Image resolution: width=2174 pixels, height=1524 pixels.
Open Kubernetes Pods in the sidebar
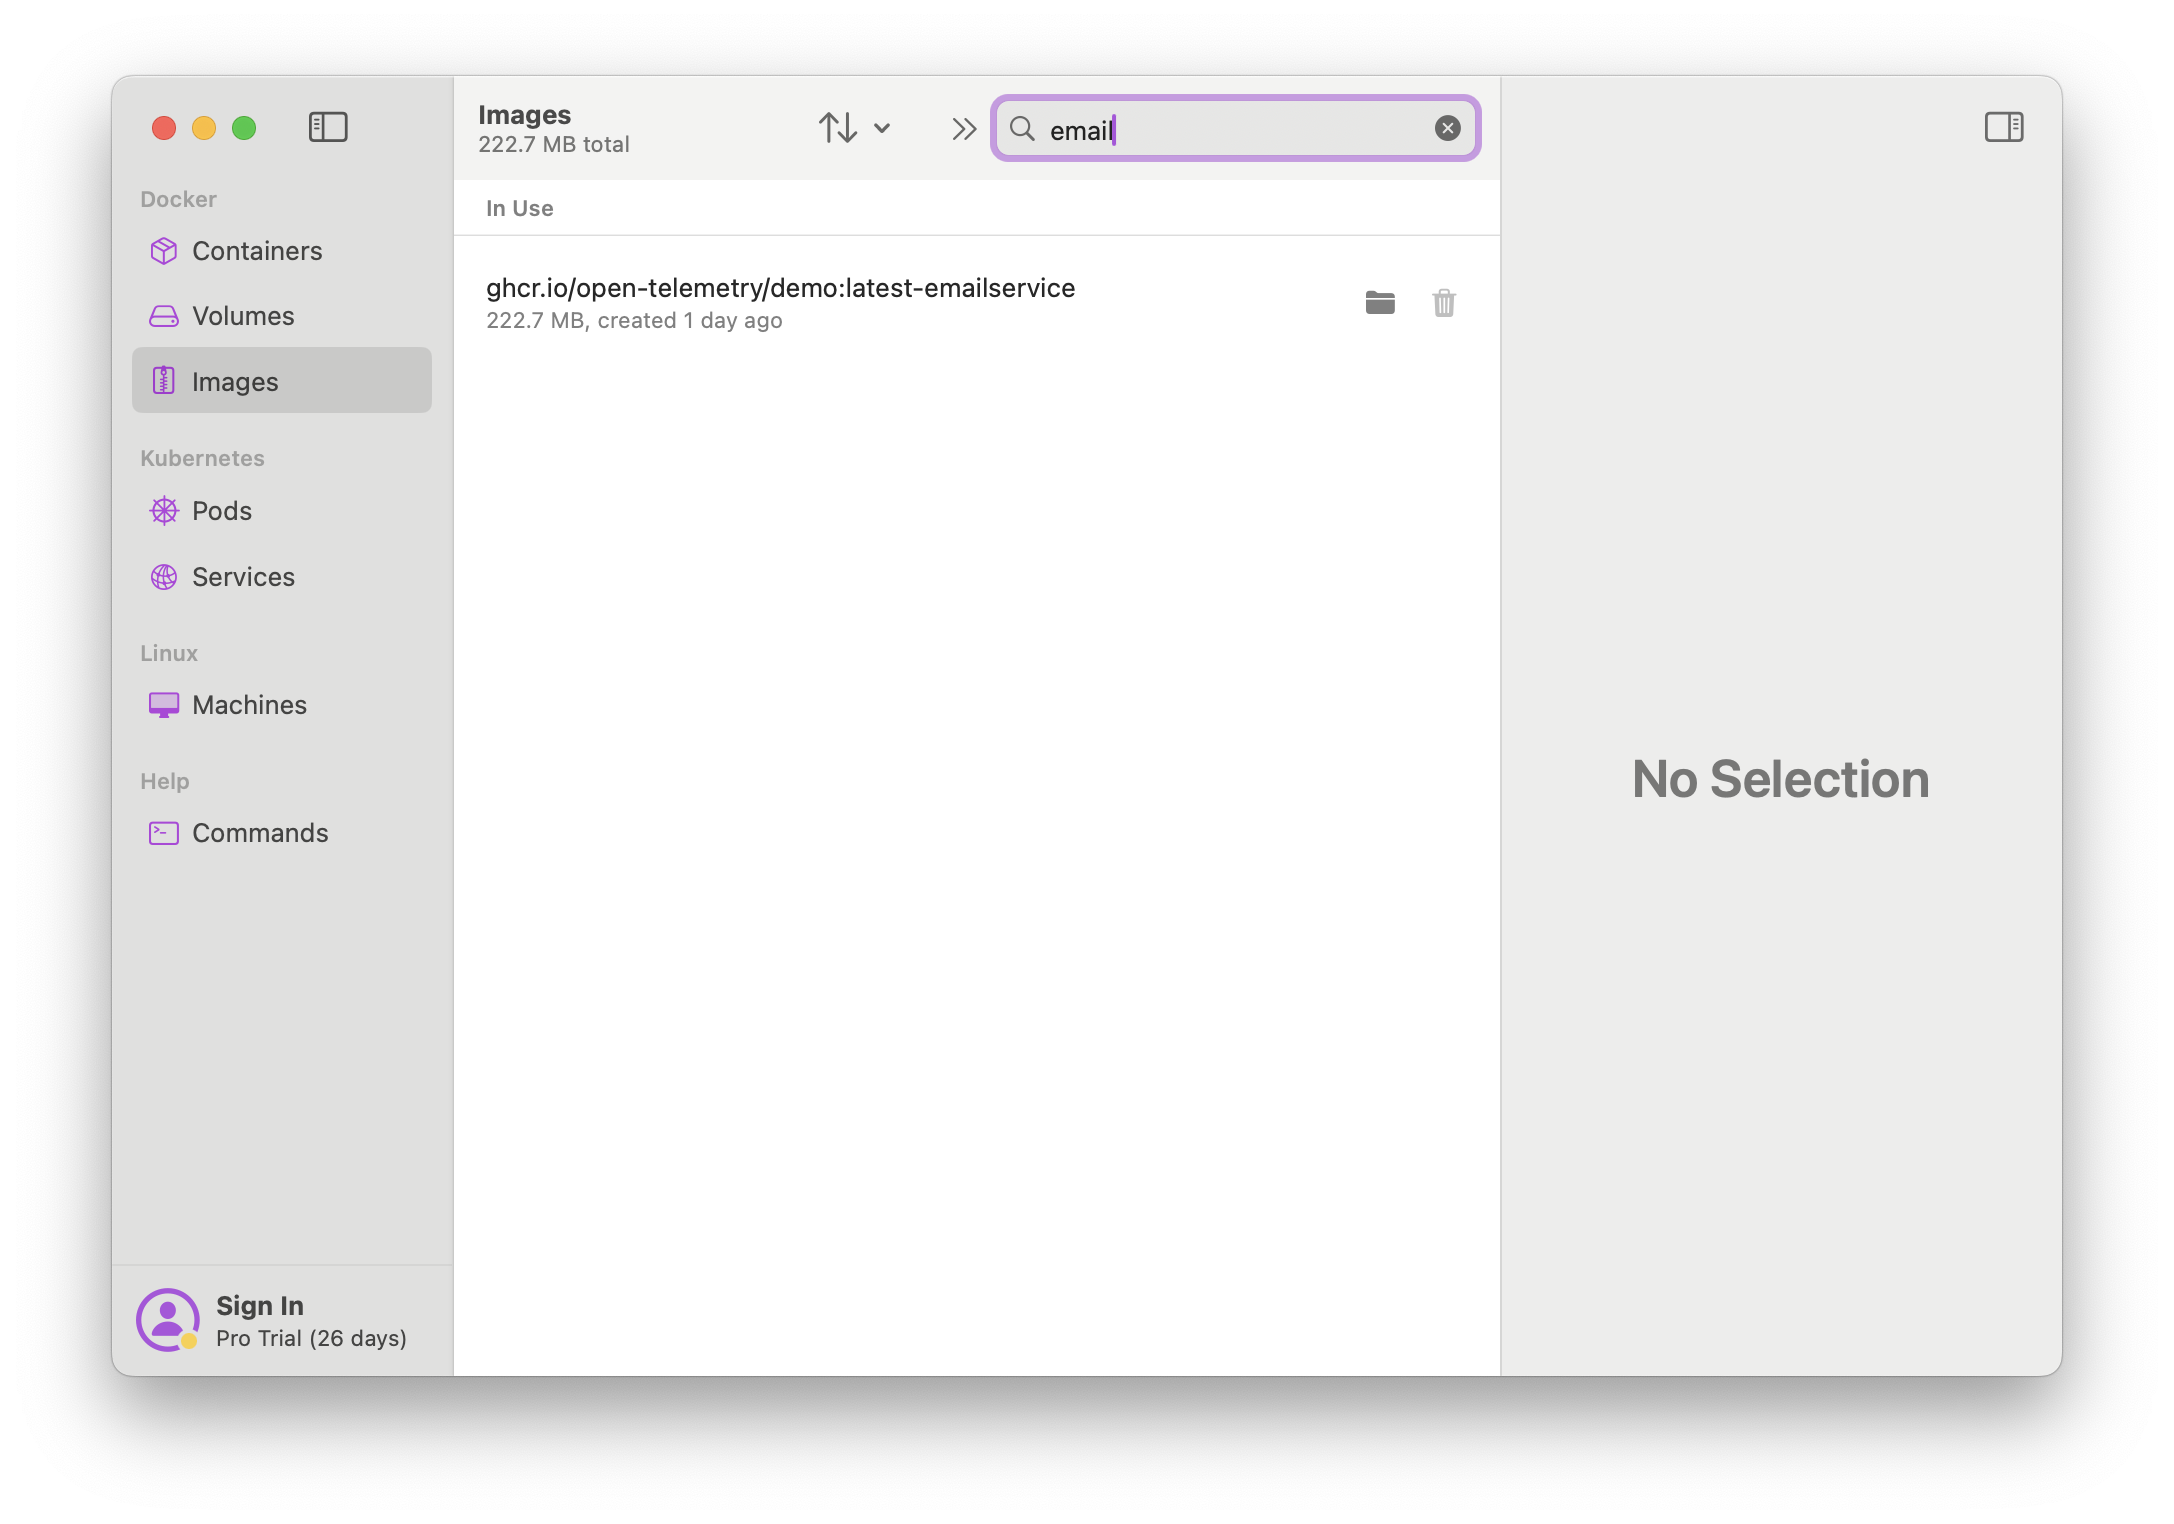click(x=281, y=511)
